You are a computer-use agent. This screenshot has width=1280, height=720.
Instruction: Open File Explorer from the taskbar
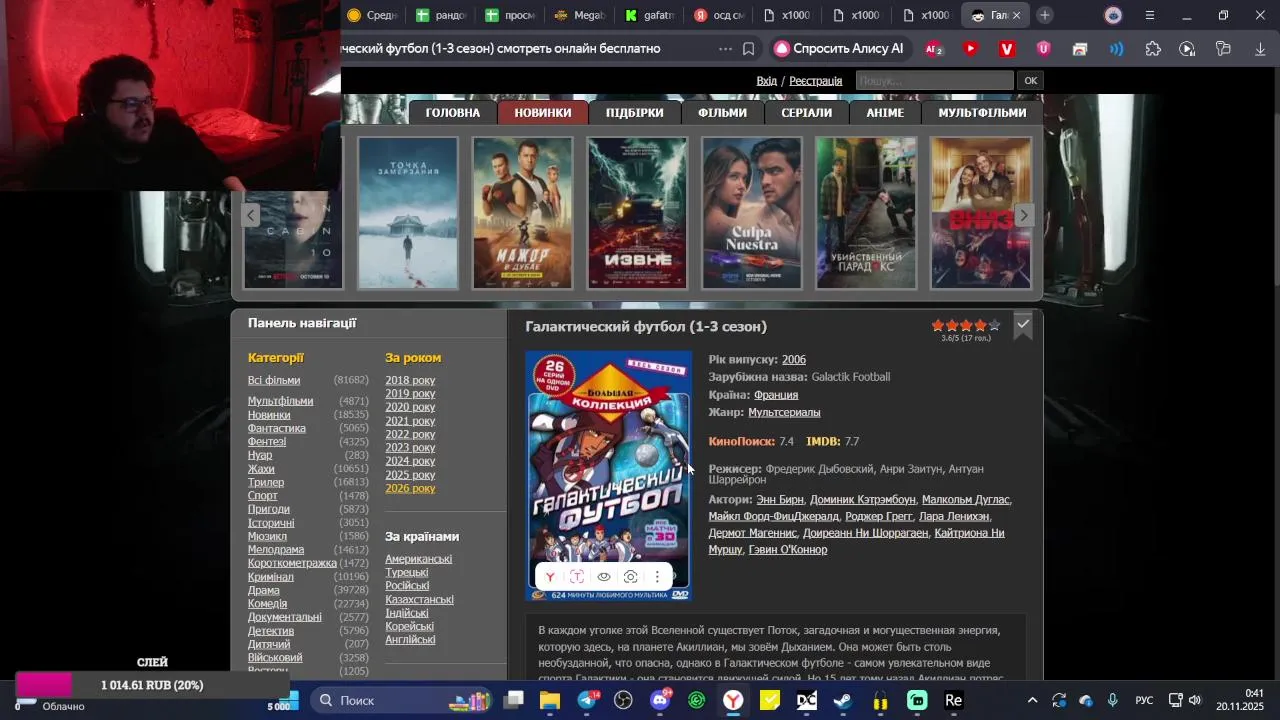(550, 700)
